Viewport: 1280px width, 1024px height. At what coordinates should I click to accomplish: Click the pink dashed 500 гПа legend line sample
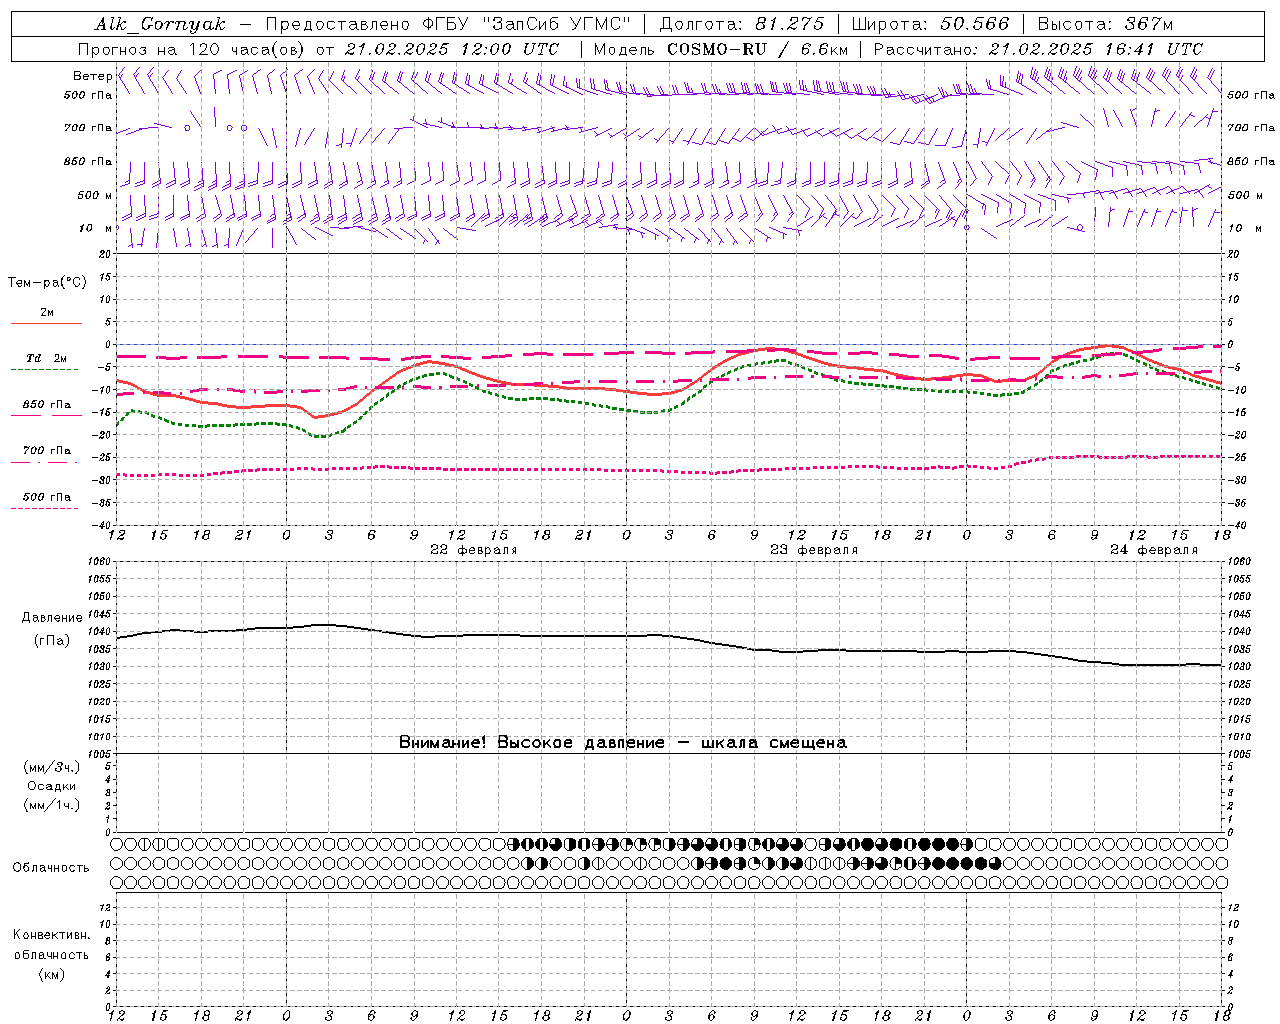(x=46, y=509)
